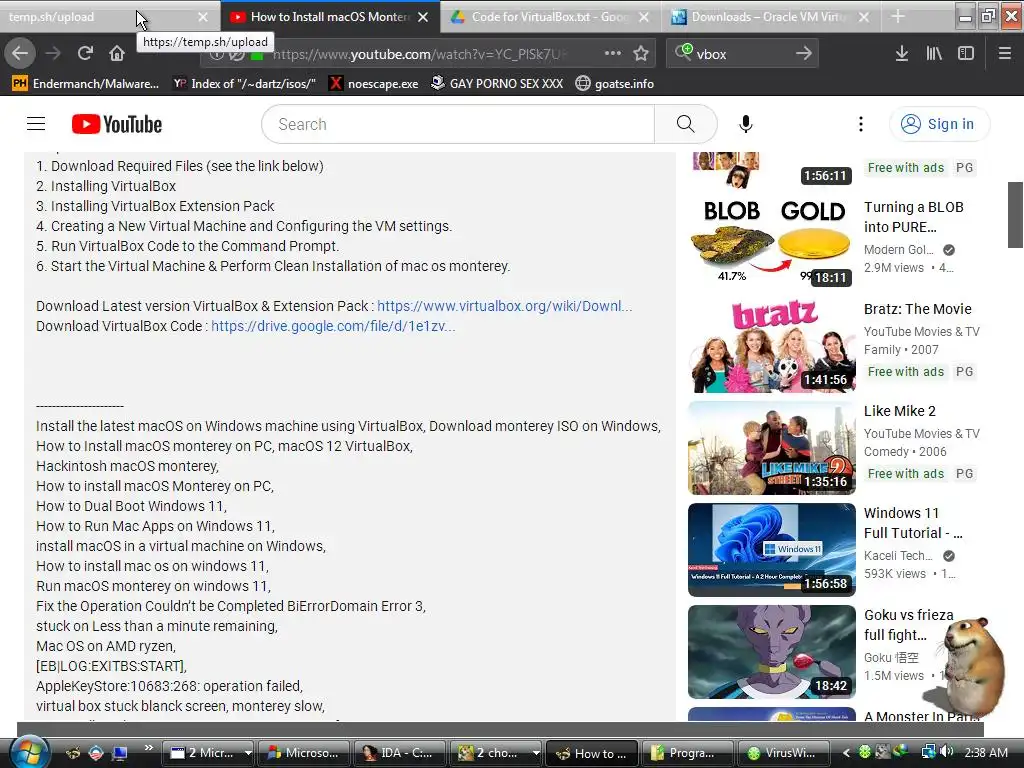Go back to the previous page
The image size is (1024, 768).
(20, 53)
